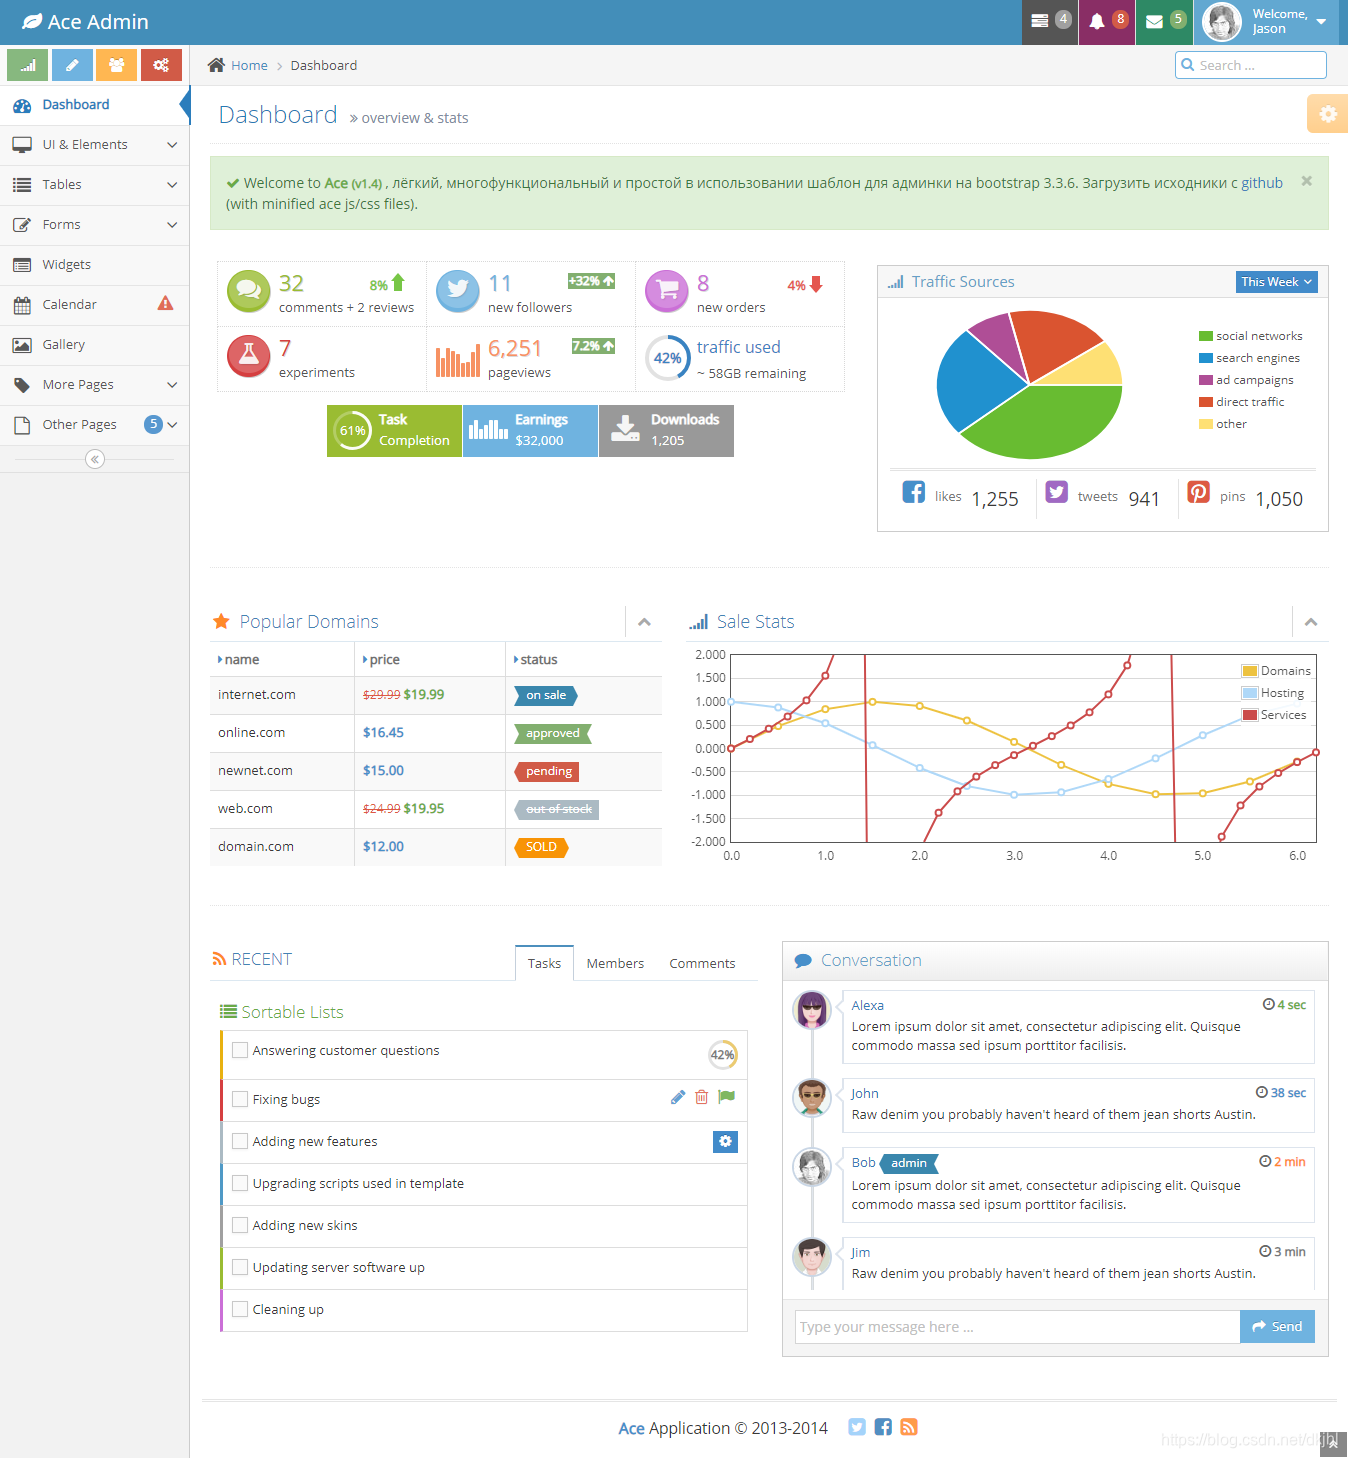Click the green signal chart shortcut button
Image resolution: width=1348 pixels, height=1458 pixels.
(28, 65)
